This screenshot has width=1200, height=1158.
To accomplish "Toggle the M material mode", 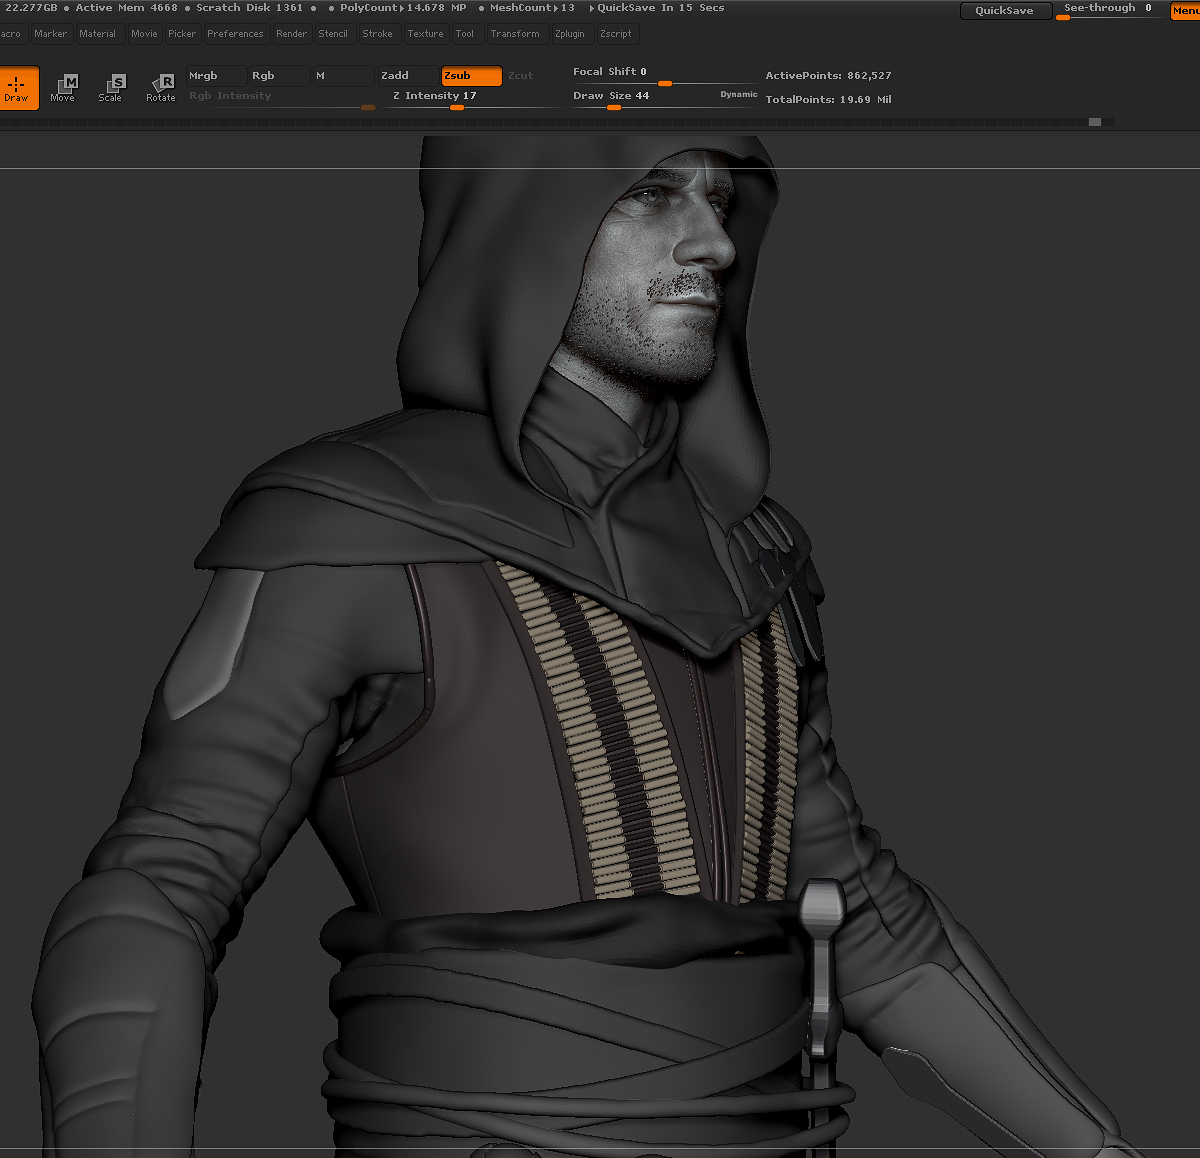I will click(x=343, y=76).
